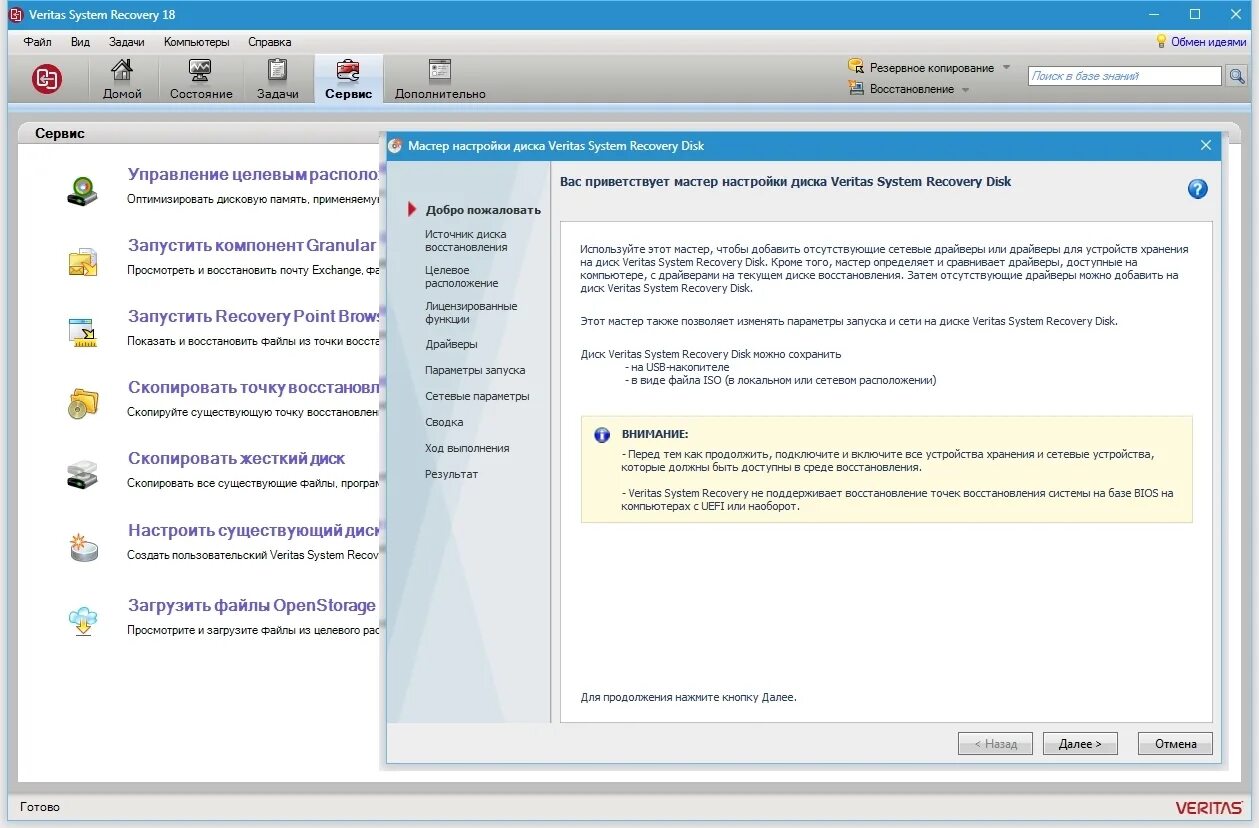The image size is (1259, 828).
Task: Click the Сервис panel header
Action: pos(60,133)
